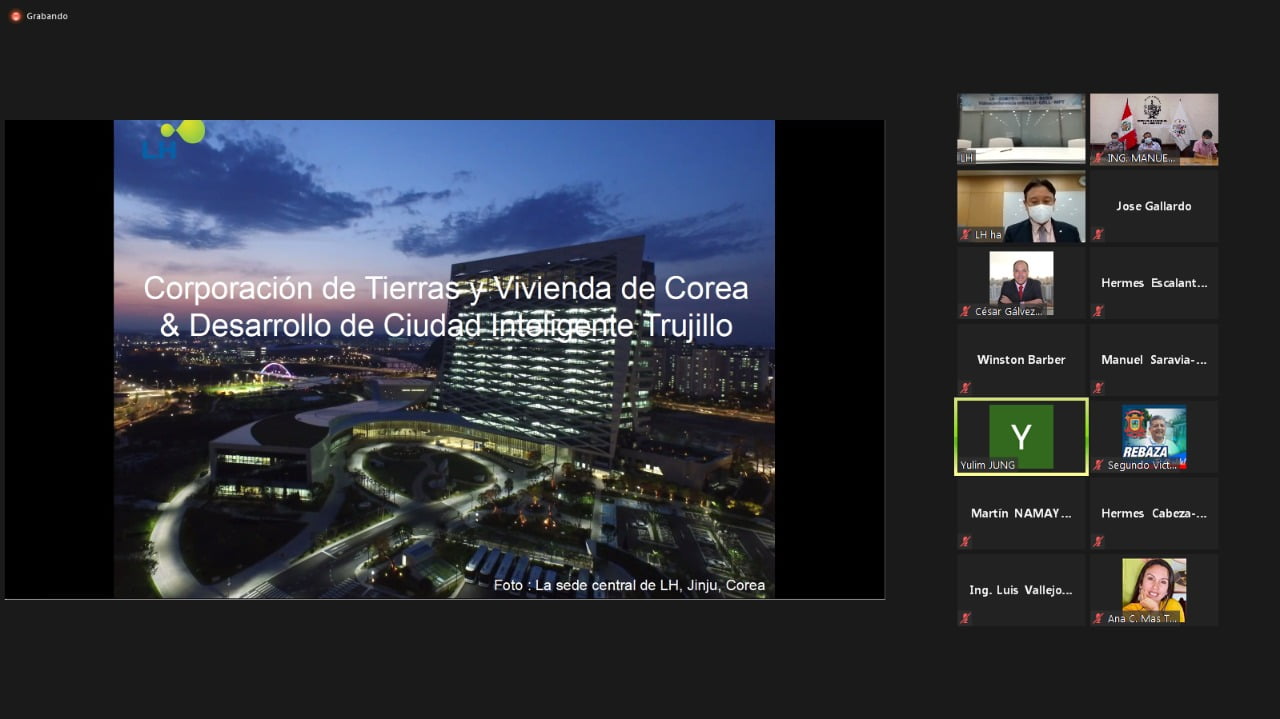Click muted mic icon on Manuel Saravia tile
Screen dimensions: 1280x719
pos(1098,388)
